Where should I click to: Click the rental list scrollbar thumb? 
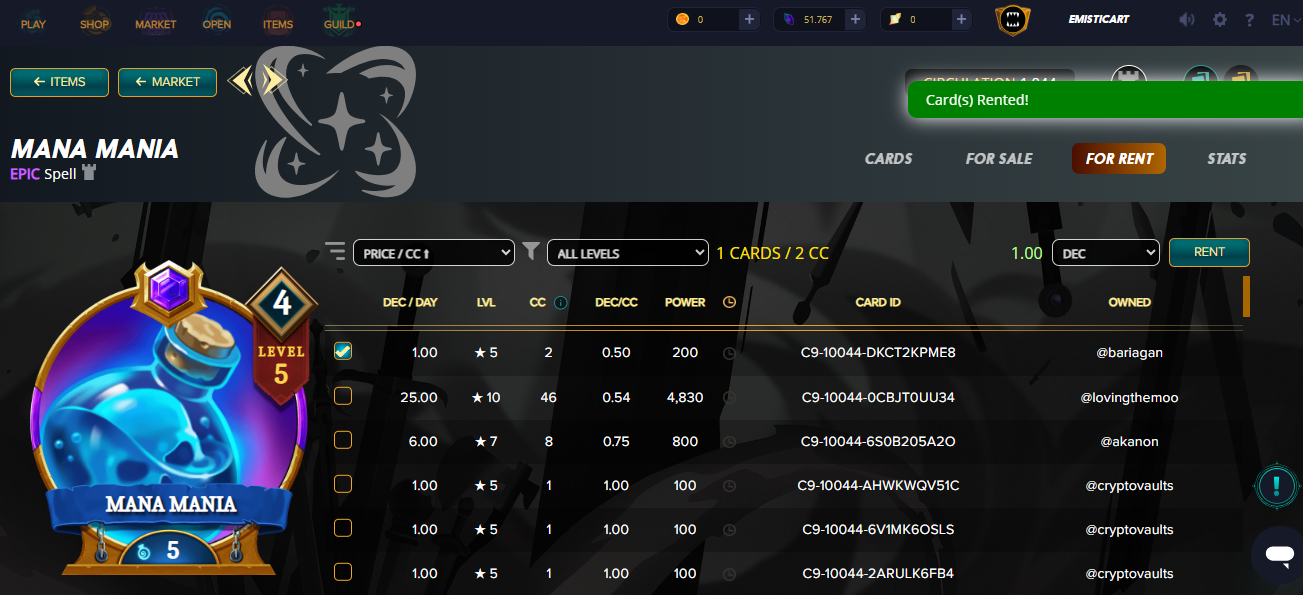(1246, 296)
